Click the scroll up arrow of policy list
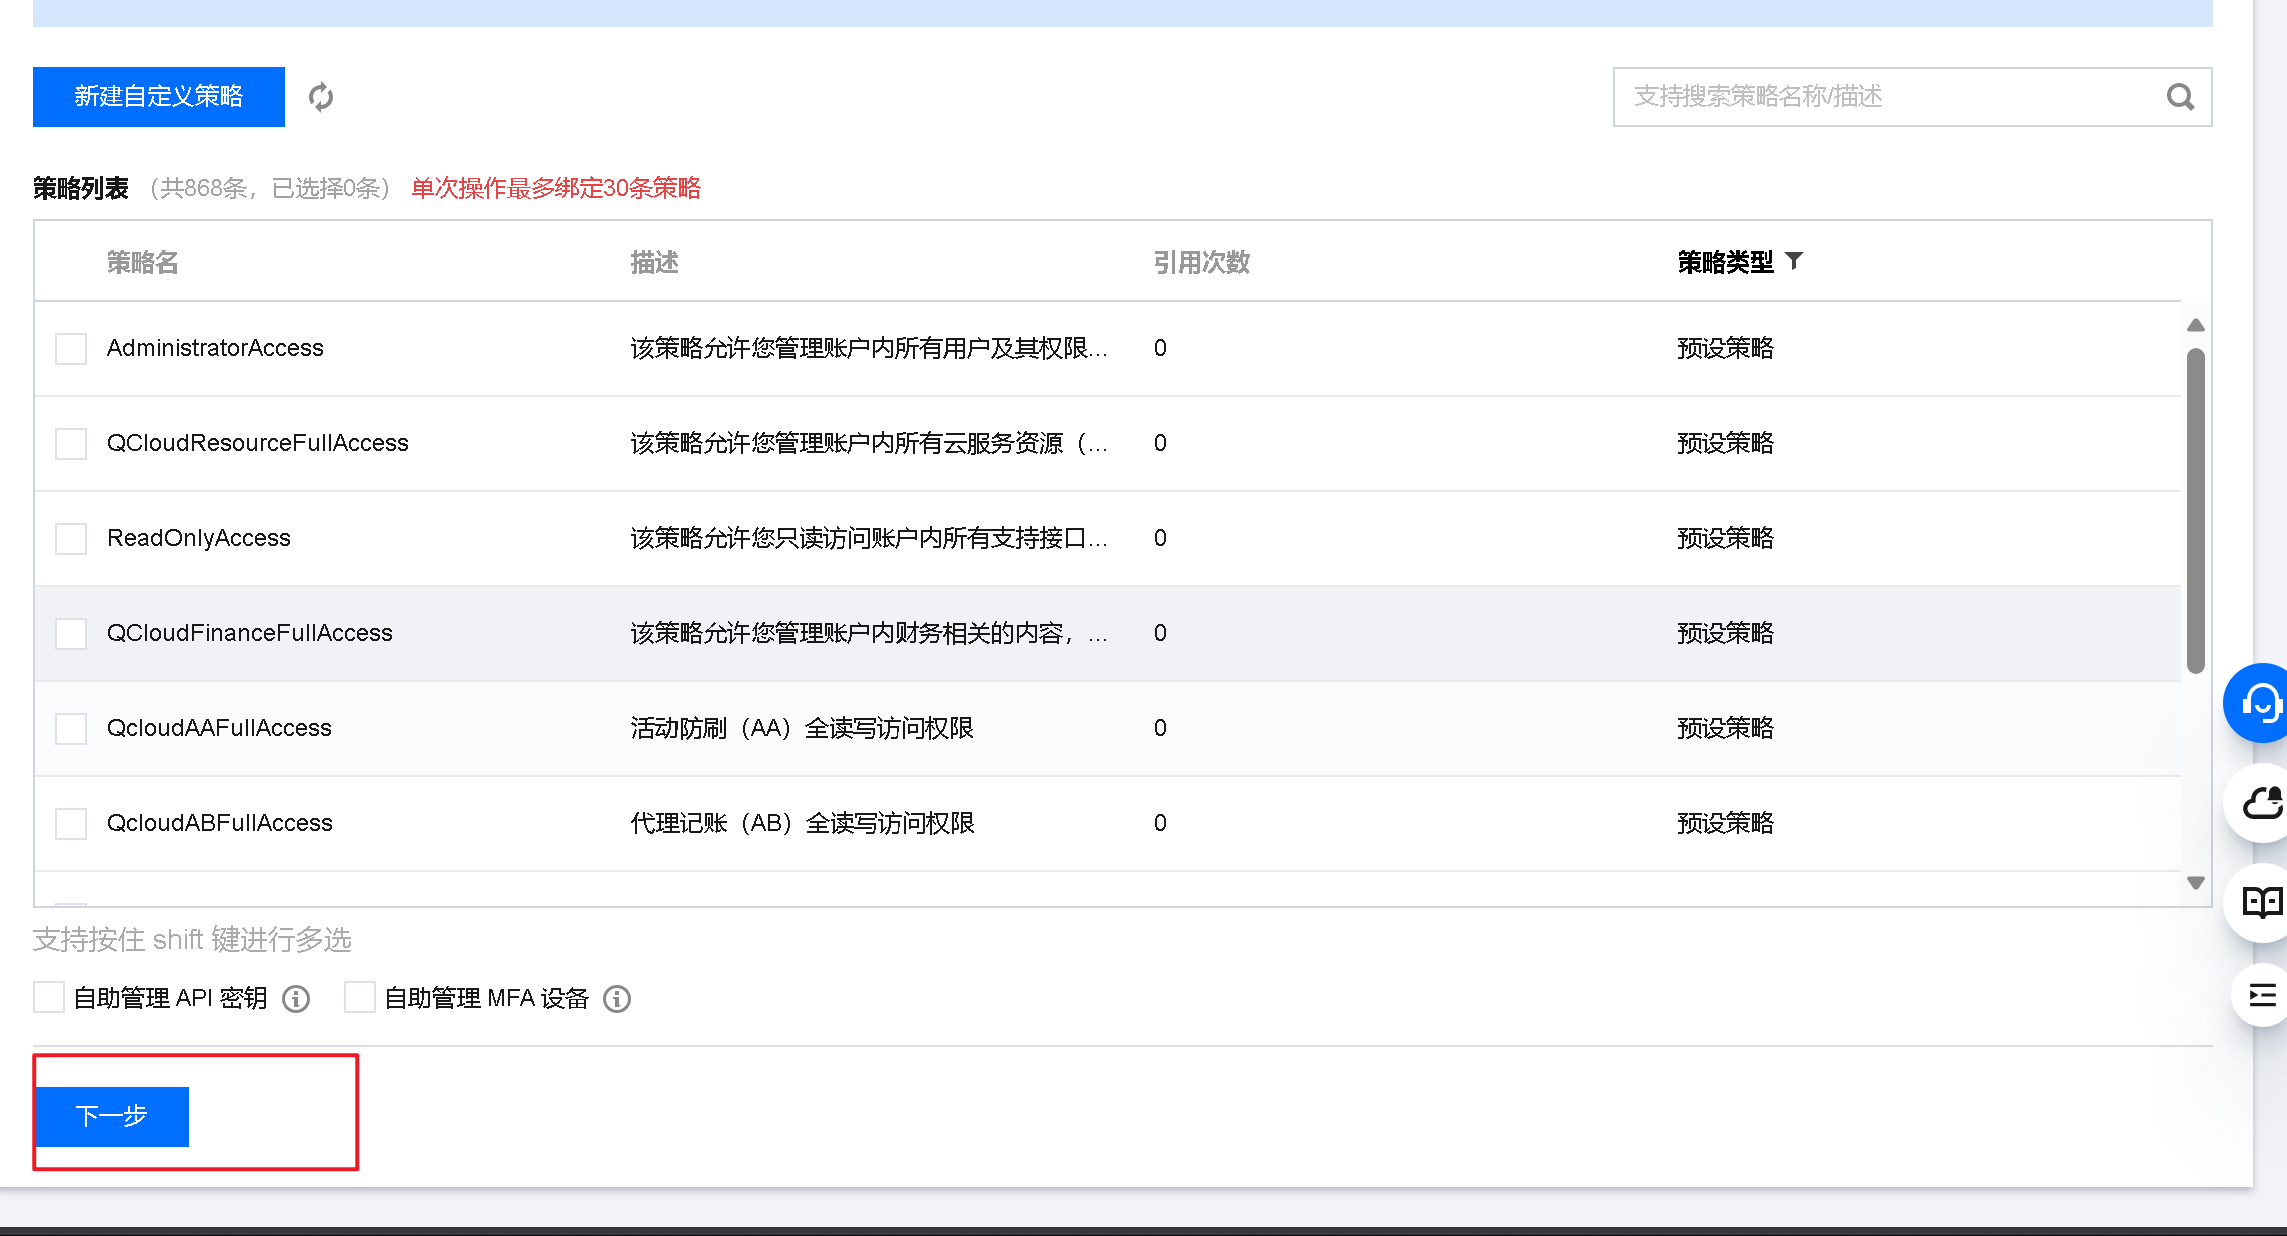2287x1236 pixels. point(2196,325)
